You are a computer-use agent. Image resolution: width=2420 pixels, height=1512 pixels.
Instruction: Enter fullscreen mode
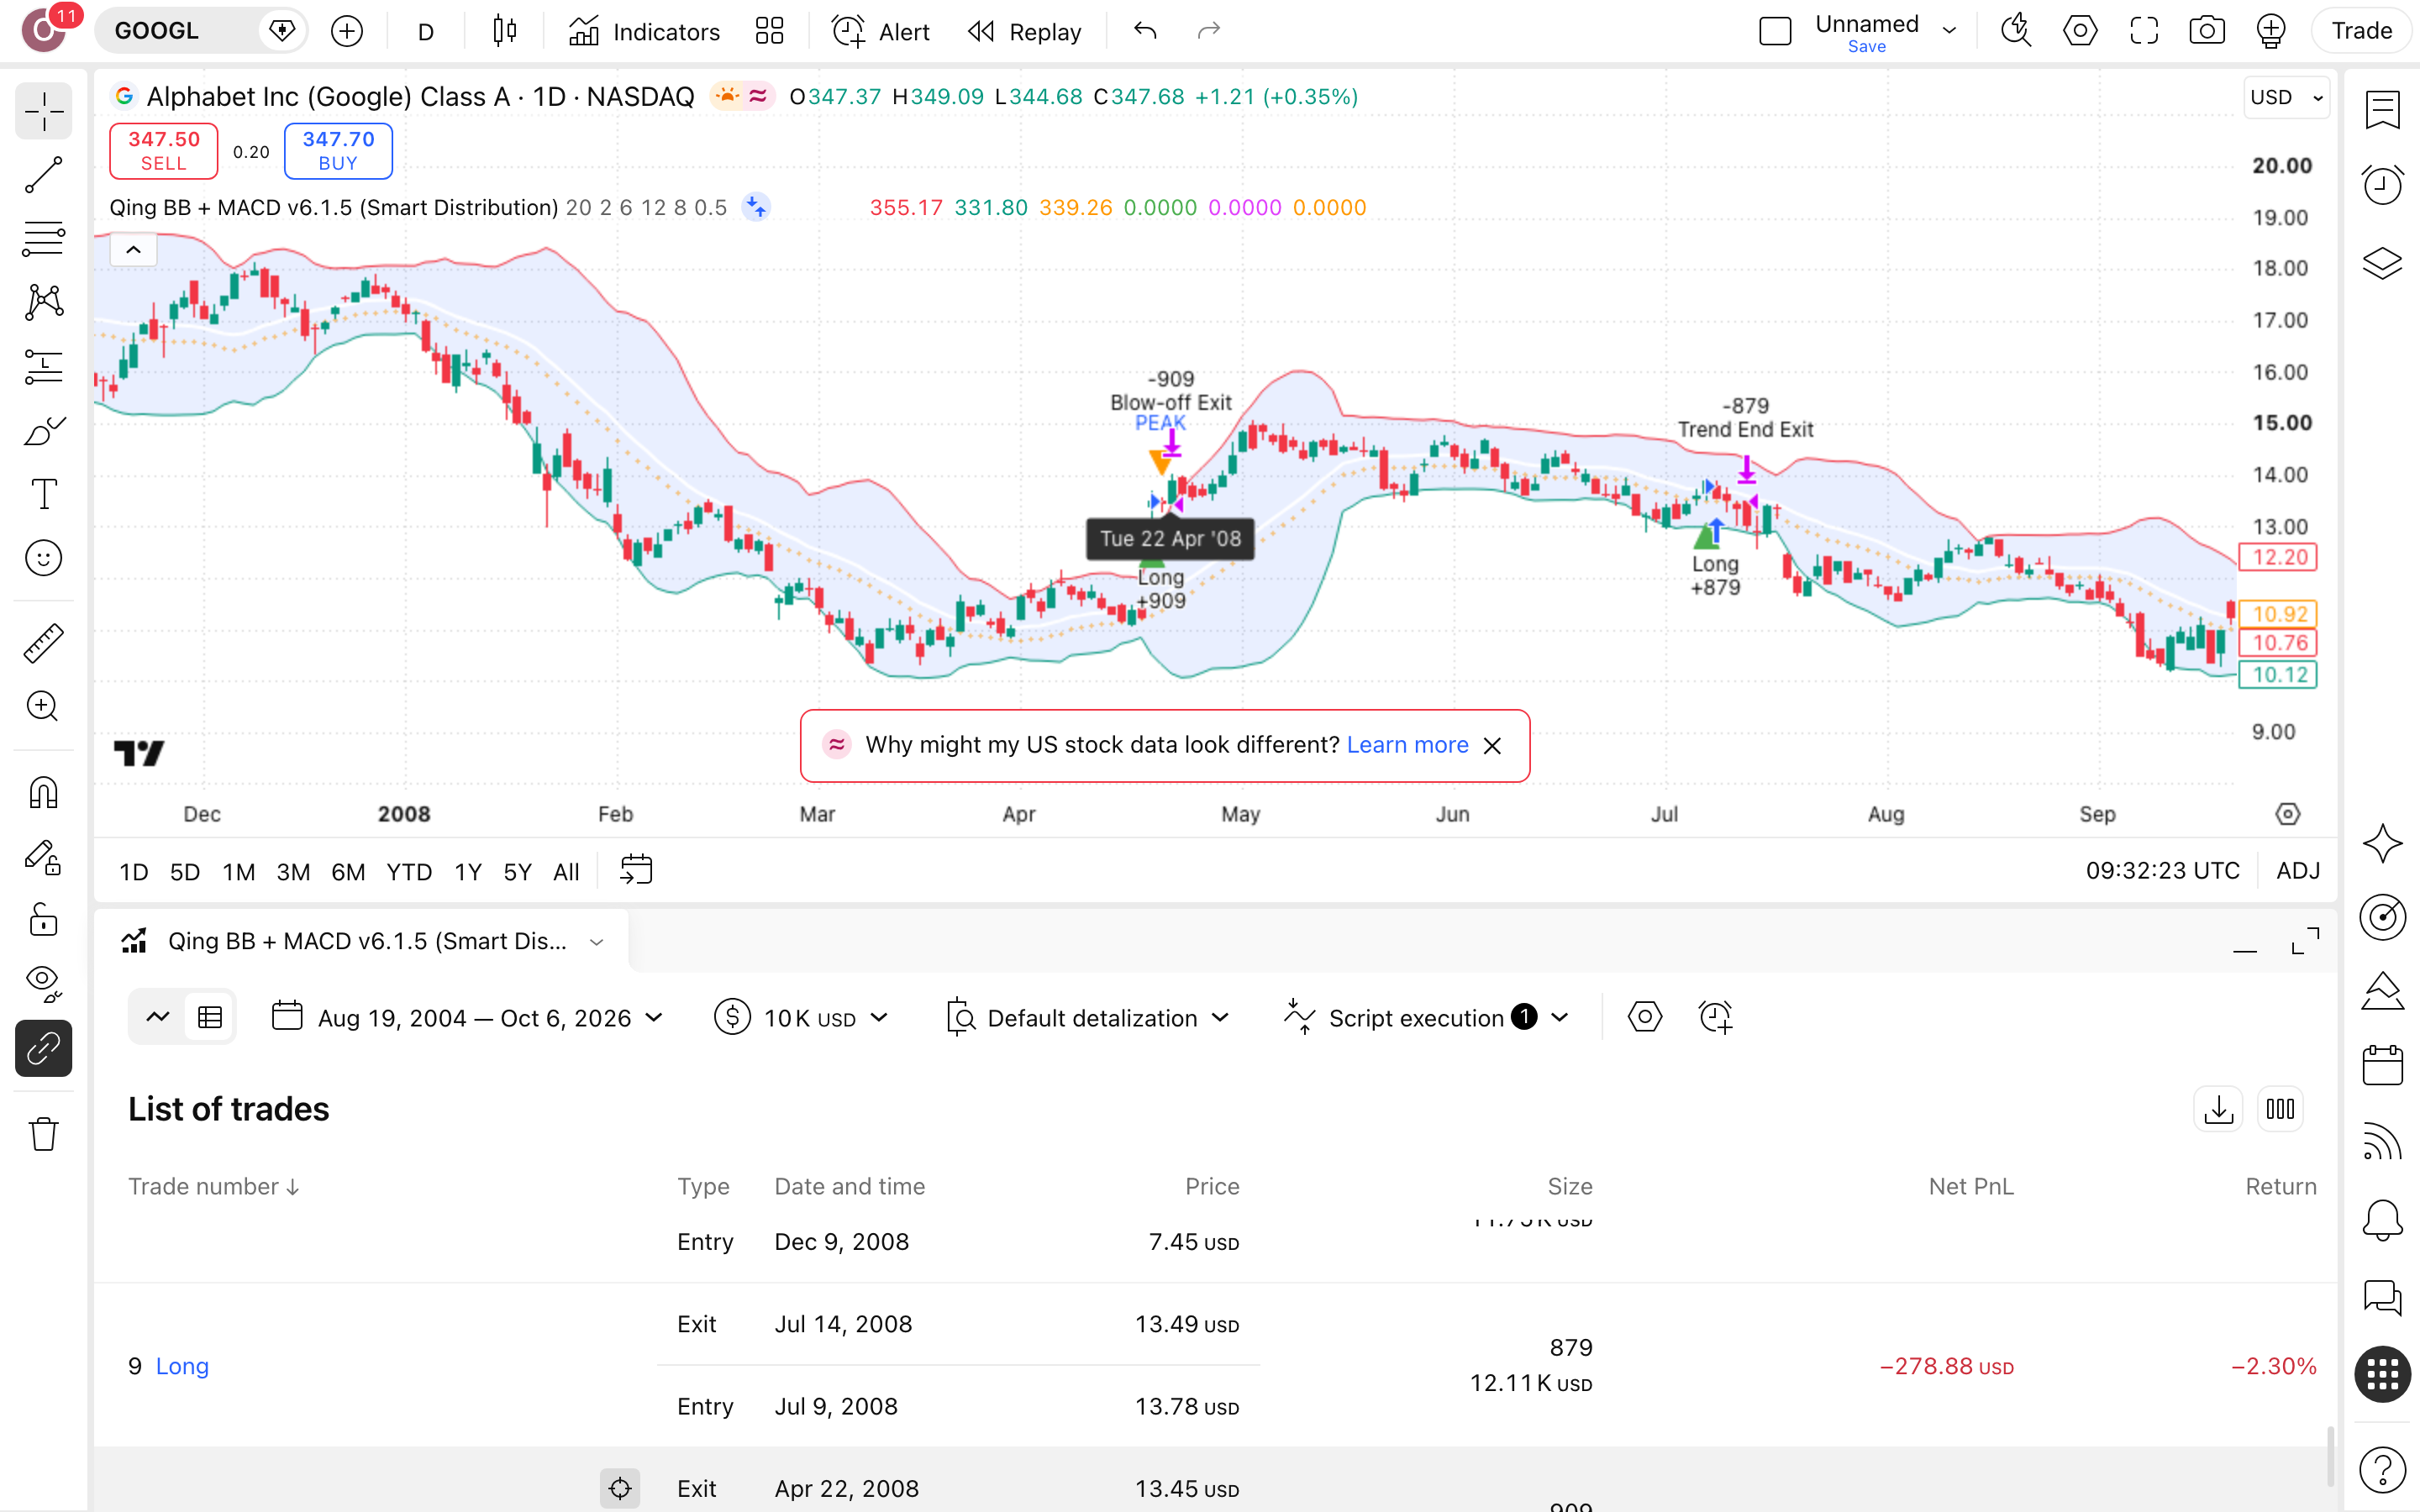coord(2143,31)
